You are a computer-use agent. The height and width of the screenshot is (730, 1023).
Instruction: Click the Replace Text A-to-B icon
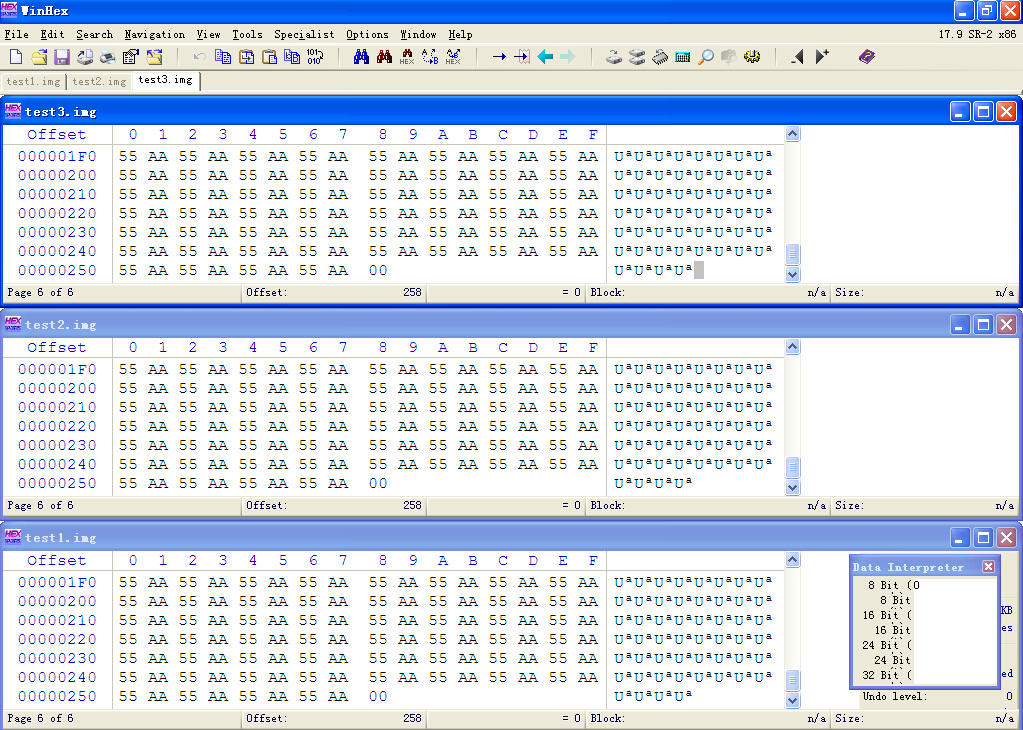(x=430, y=57)
